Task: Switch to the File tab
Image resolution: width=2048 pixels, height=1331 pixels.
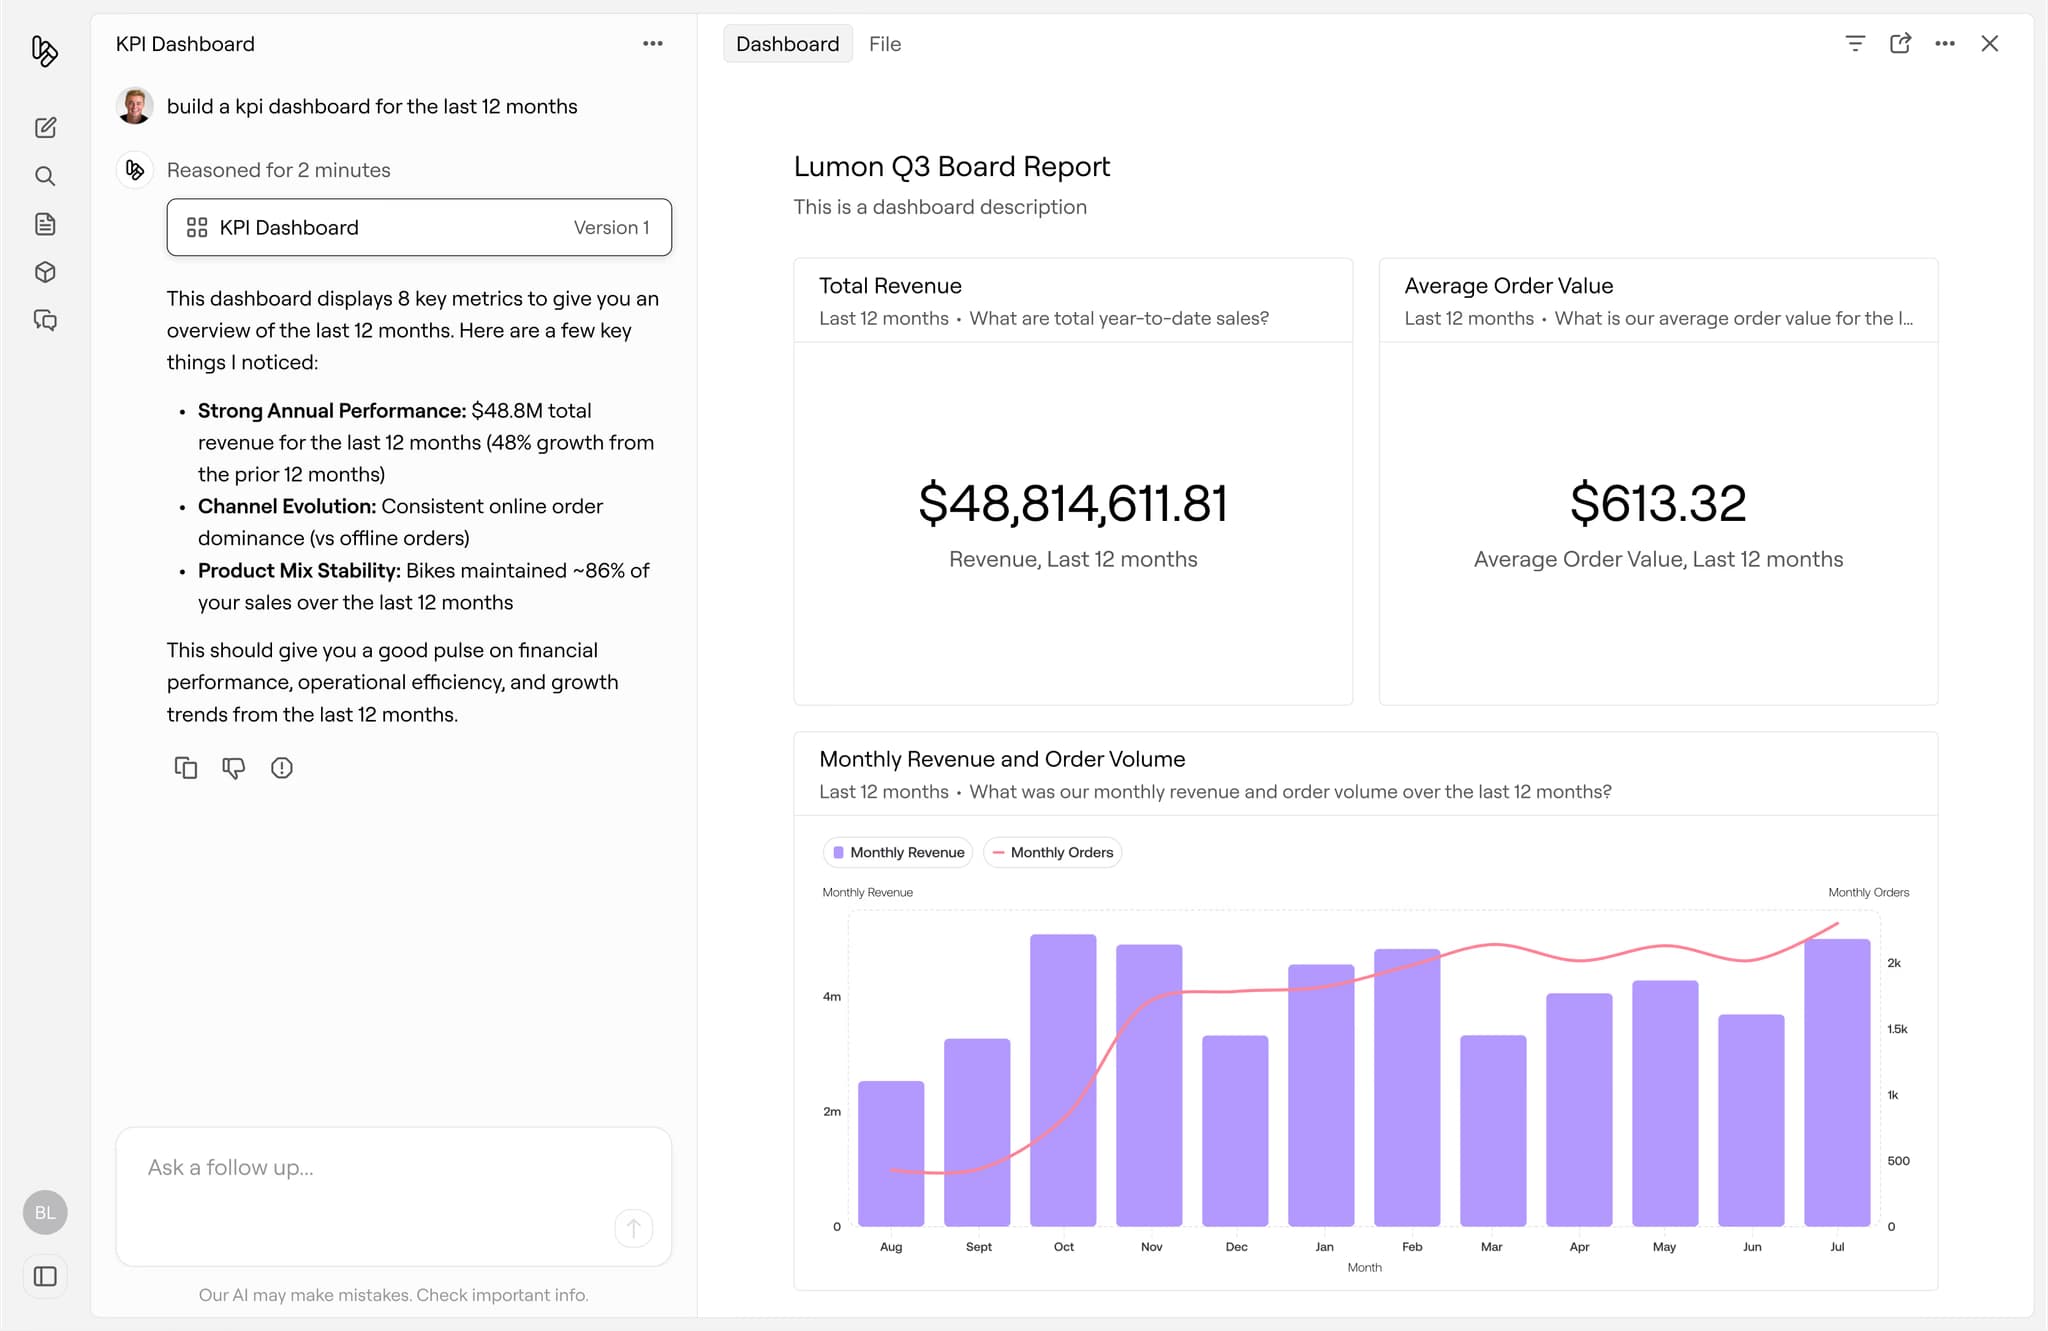Action: [x=885, y=44]
